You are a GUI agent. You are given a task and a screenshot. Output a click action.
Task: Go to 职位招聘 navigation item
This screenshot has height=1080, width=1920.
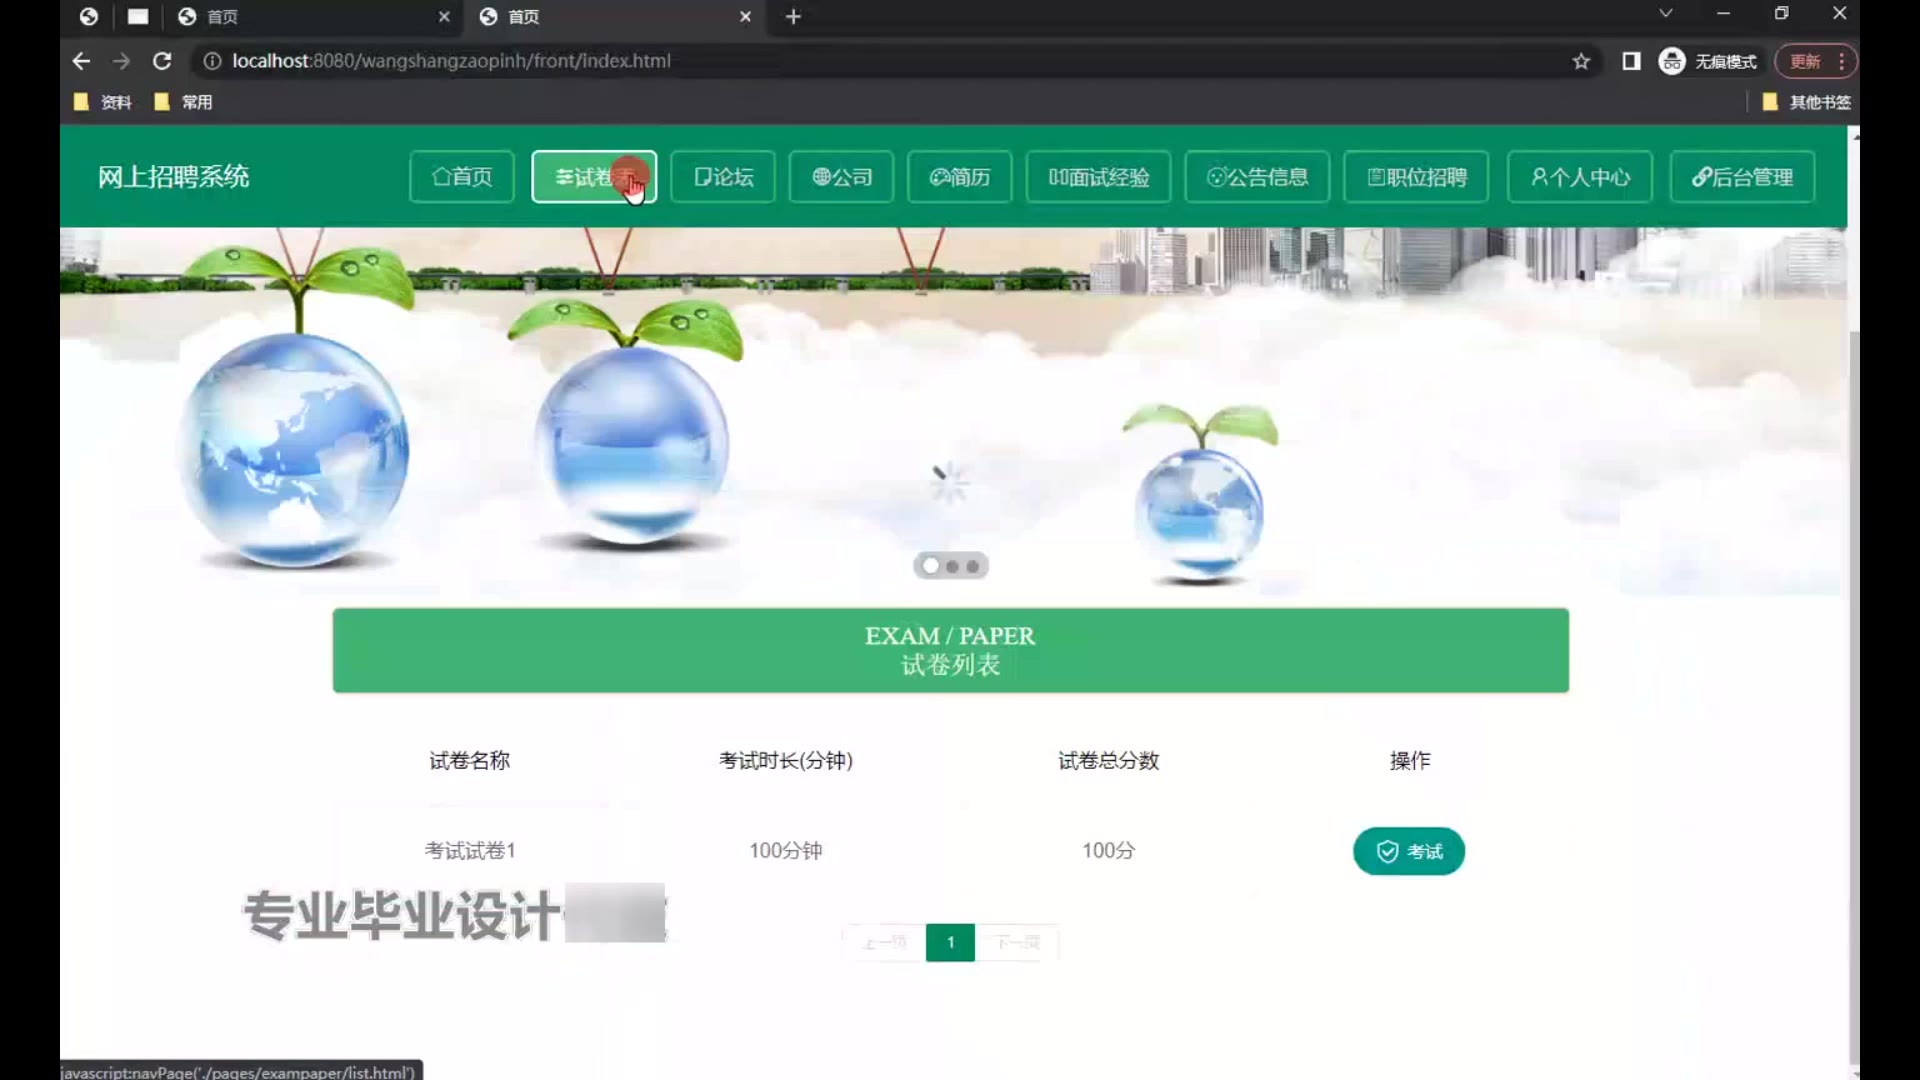1416,177
